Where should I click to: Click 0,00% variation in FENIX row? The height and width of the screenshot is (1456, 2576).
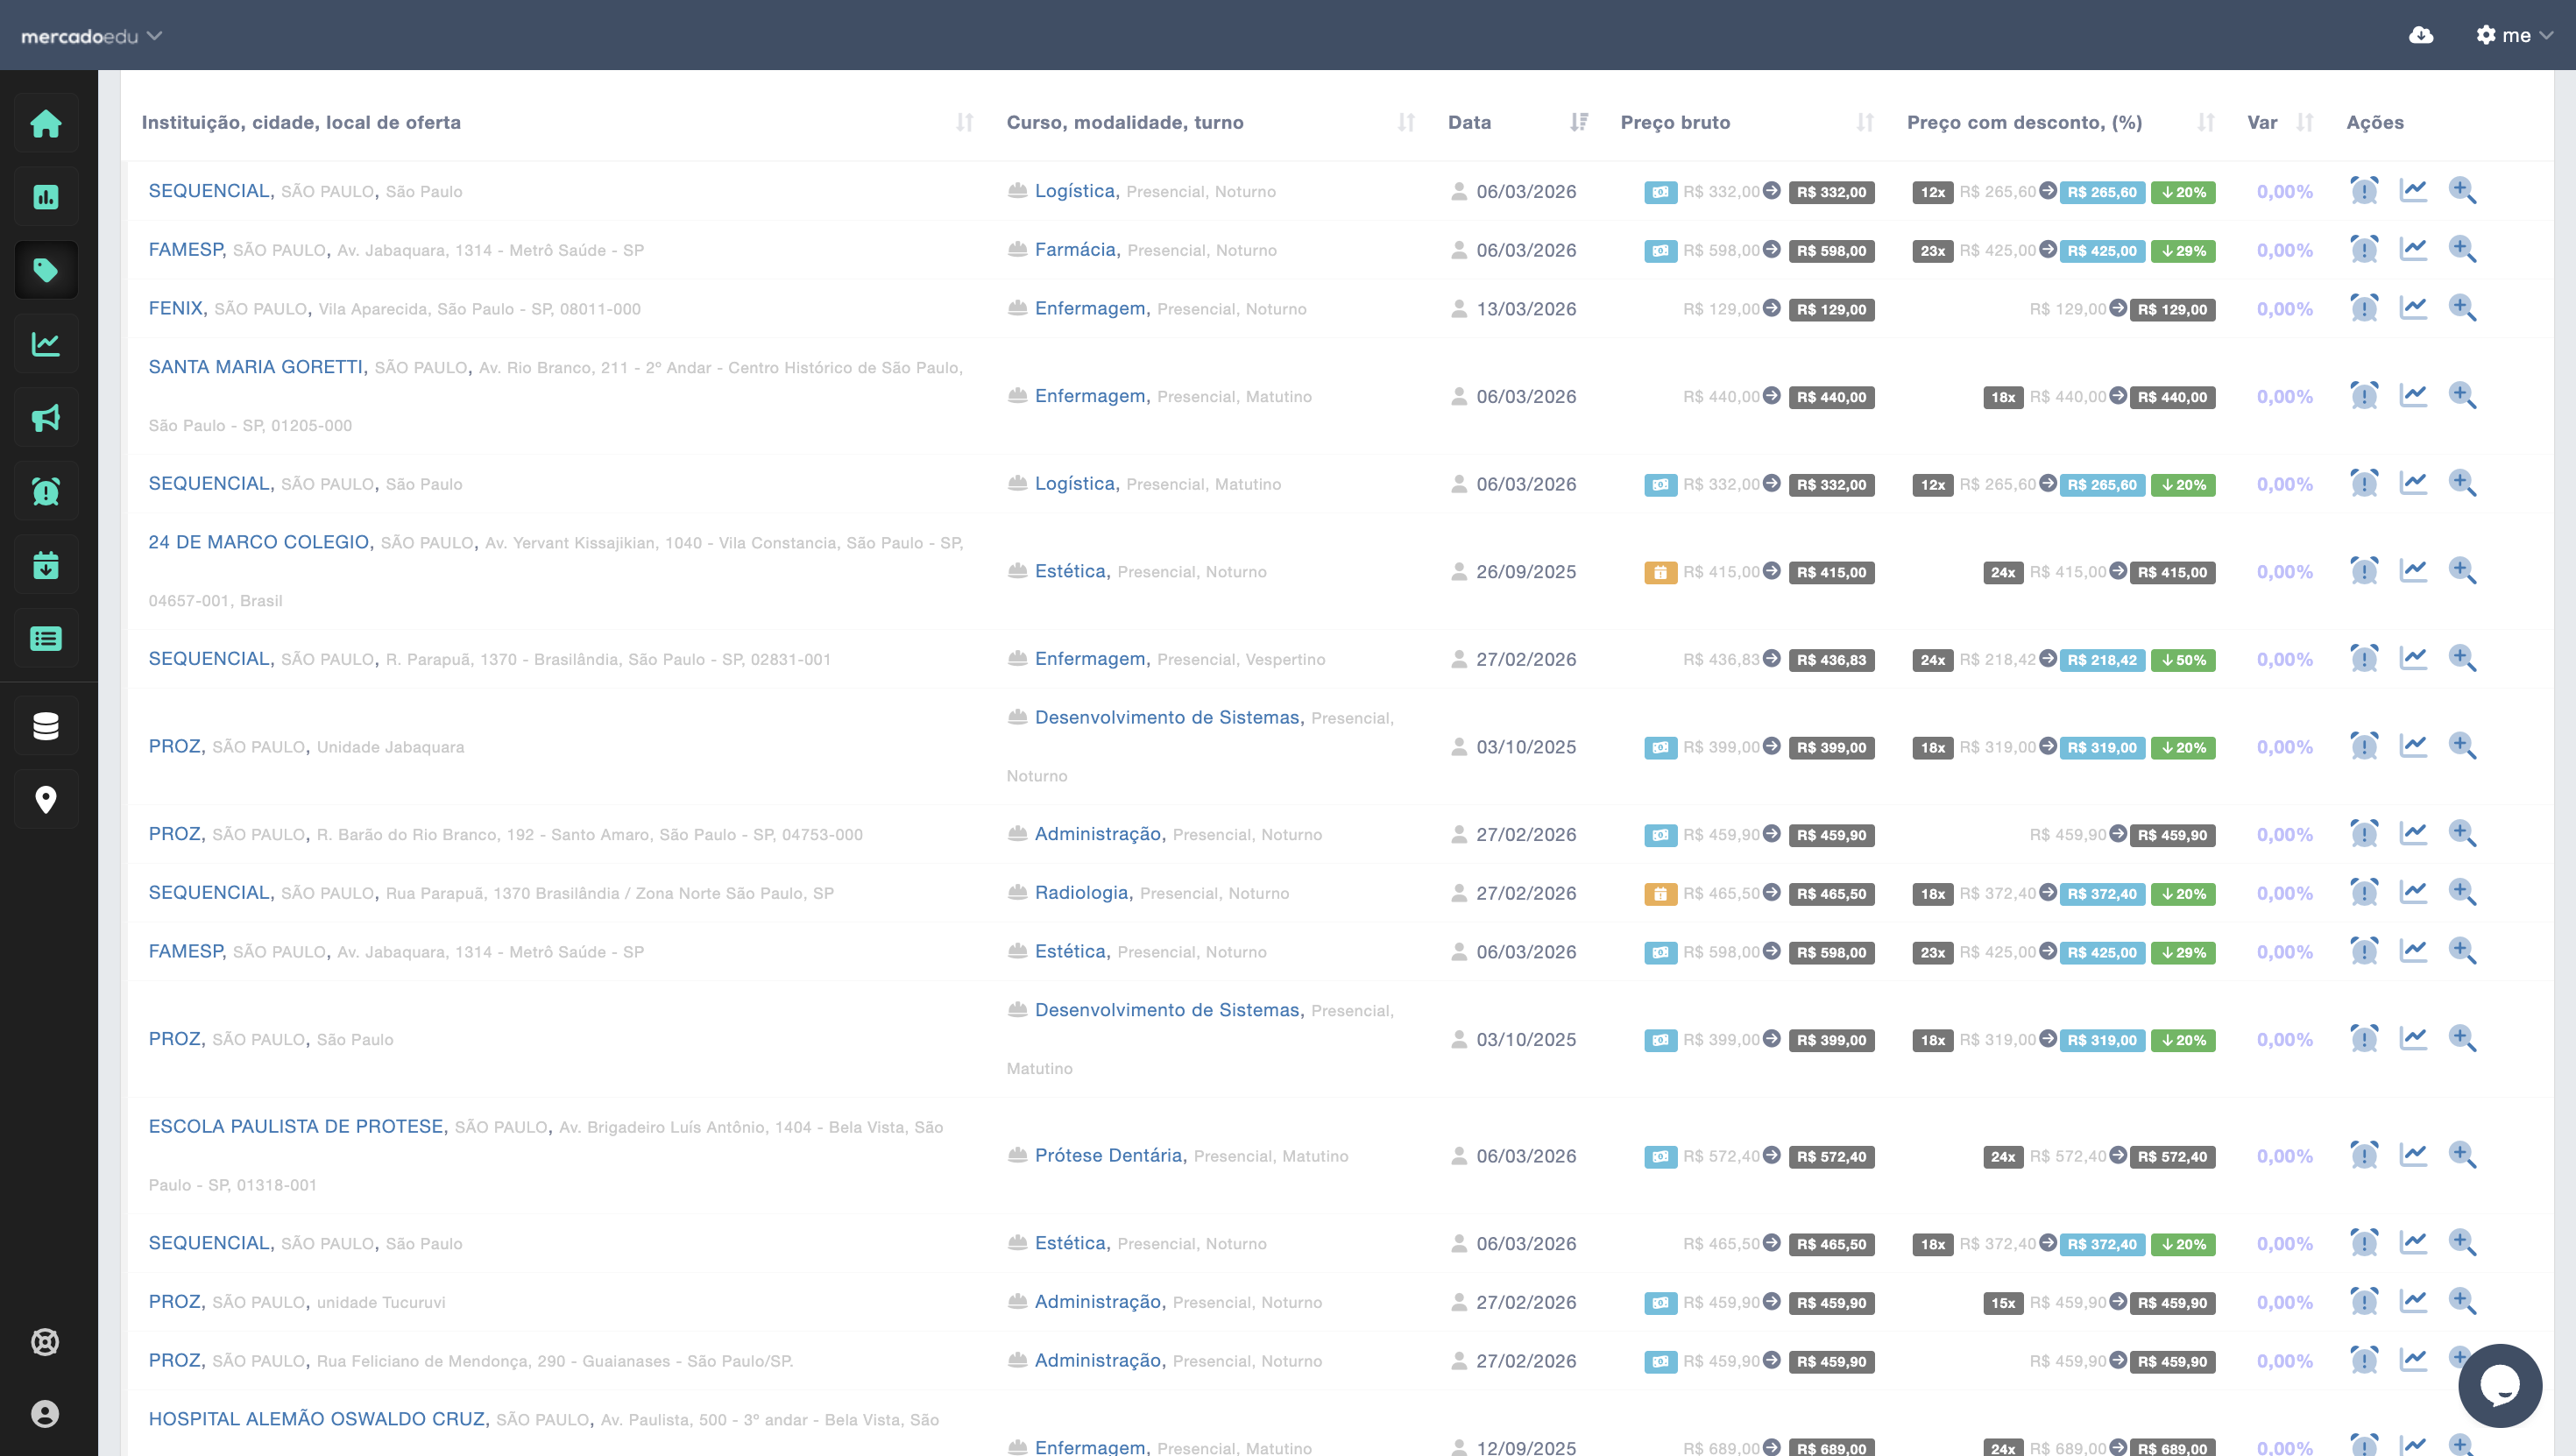2284,309
